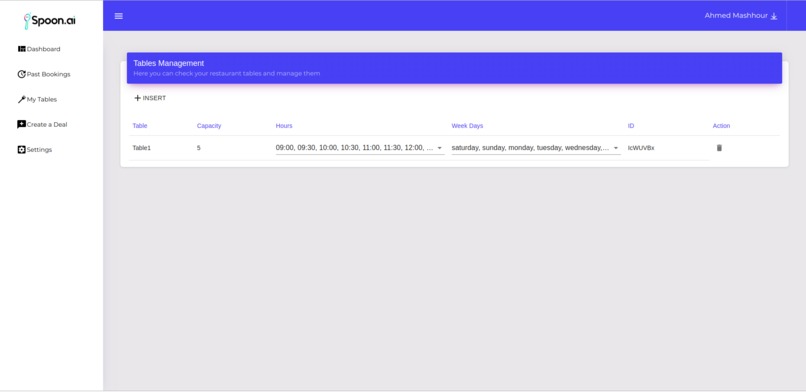Select the Table1 name cell
Viewport: 806px width, 392px height.
pyautogui.click(x=142, y=148)
